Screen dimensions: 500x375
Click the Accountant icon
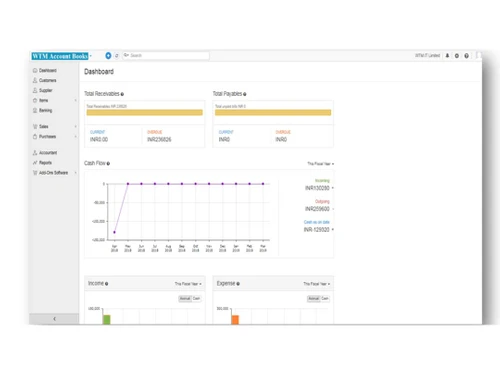[x=35, y=153]
